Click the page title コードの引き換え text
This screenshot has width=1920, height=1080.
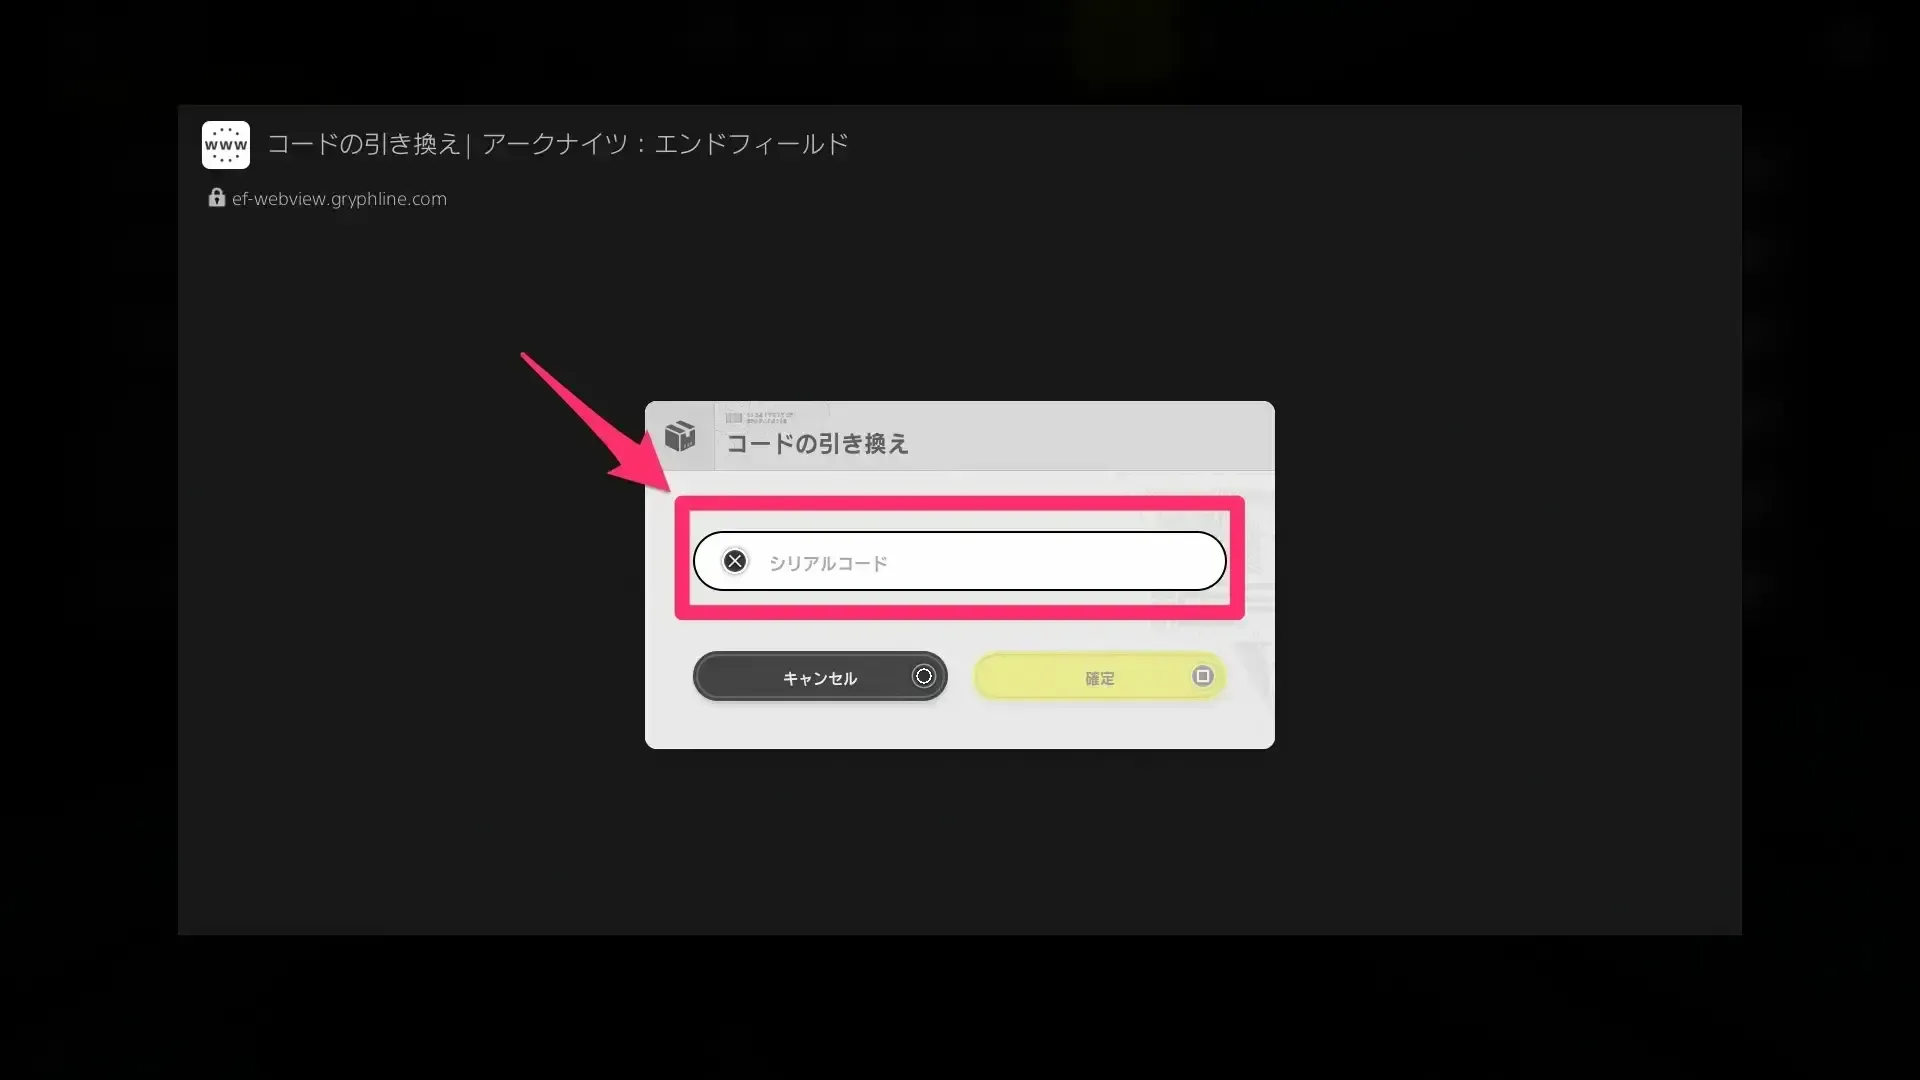pos(363,144)
